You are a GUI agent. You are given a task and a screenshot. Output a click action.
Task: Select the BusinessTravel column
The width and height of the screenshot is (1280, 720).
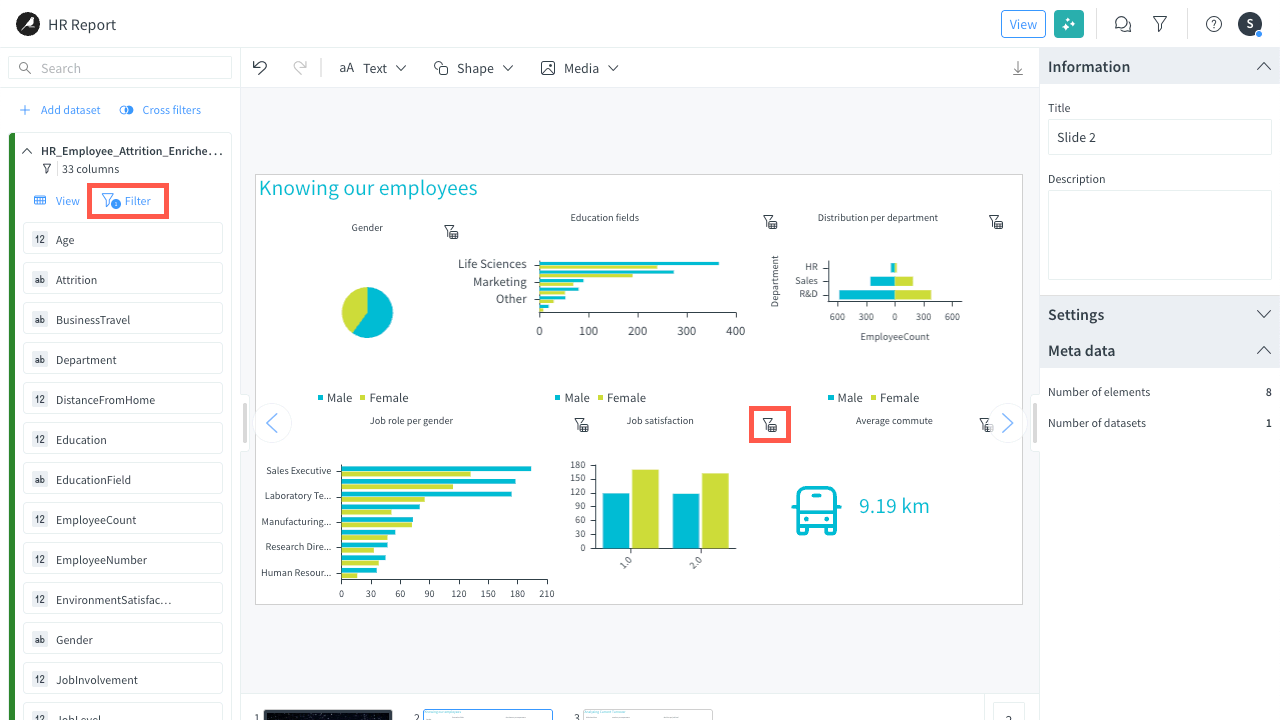coord(122,320)
